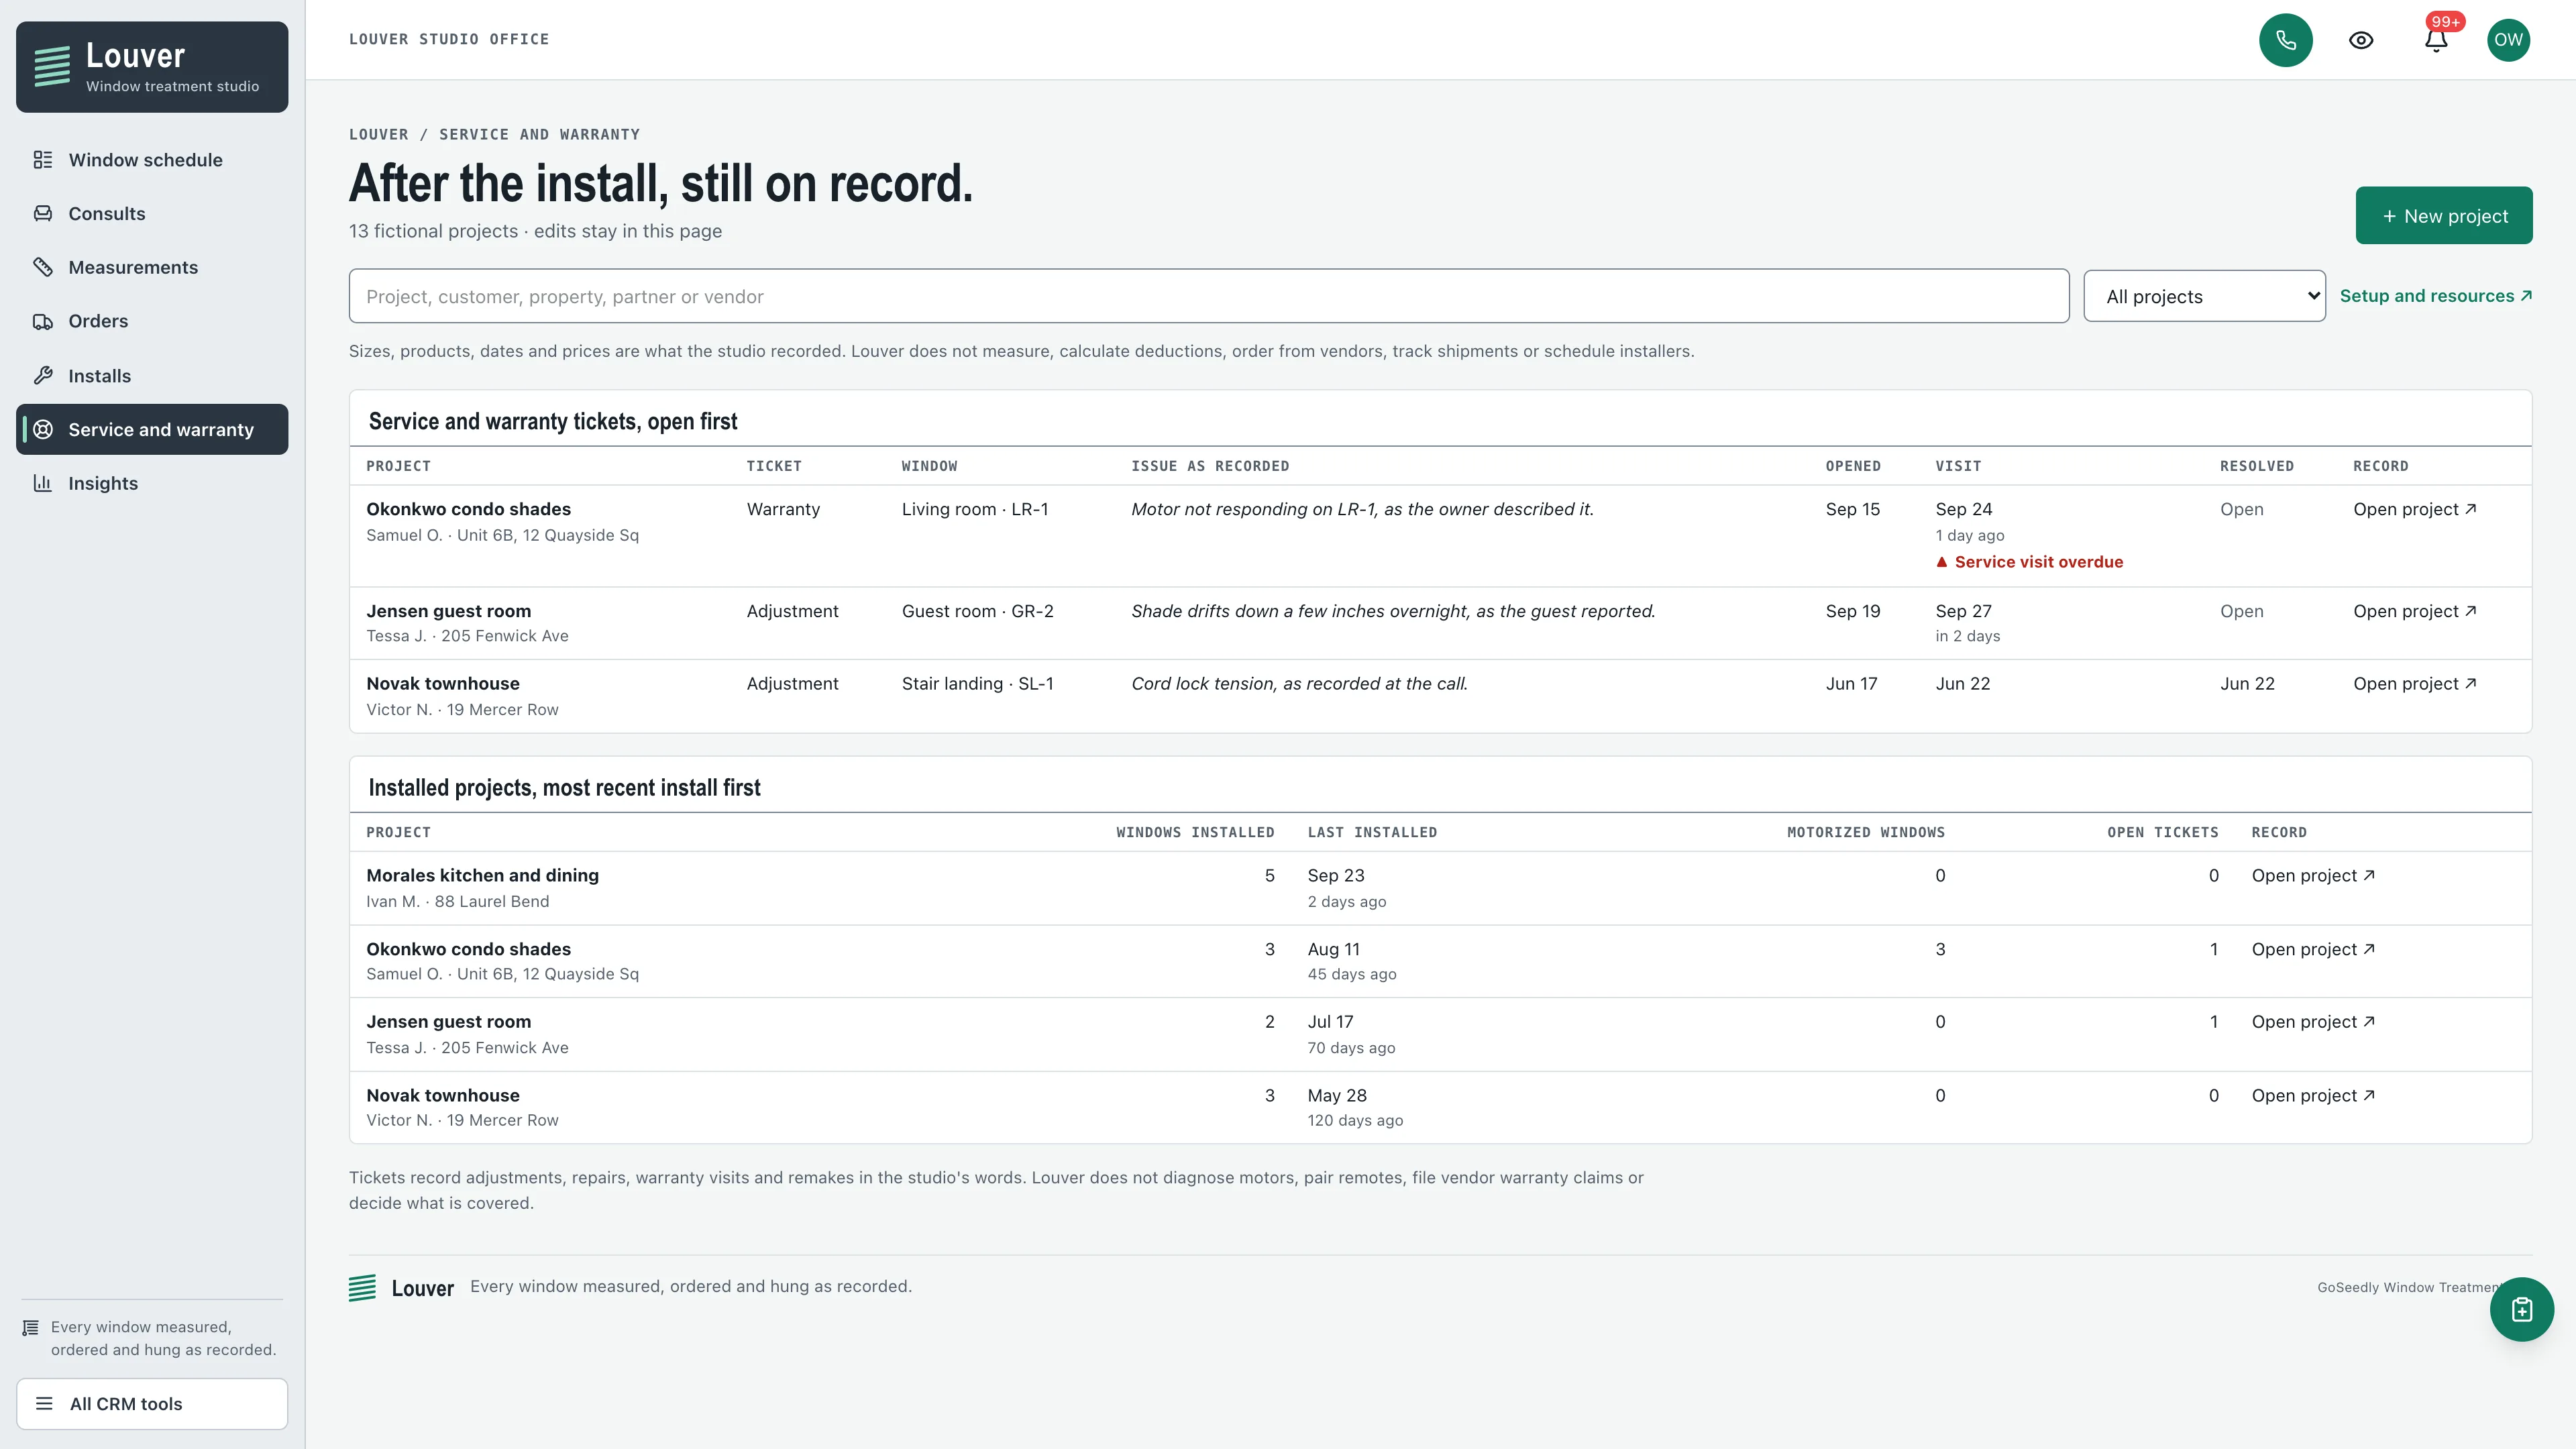Click the Service and warranty lifebuoy icon
This screenshot has width=2576, height=1449.
pyautogui.click(x=43, y=429)
